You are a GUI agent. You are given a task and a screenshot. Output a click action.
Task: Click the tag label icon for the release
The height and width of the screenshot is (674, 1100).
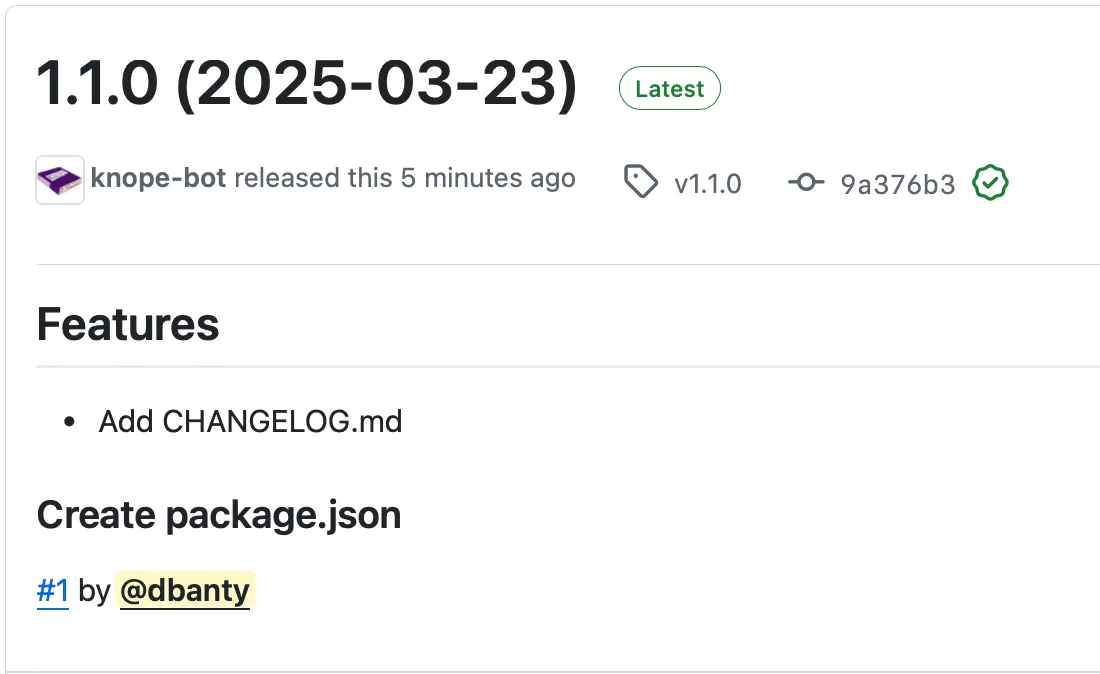tap(641, 182)
